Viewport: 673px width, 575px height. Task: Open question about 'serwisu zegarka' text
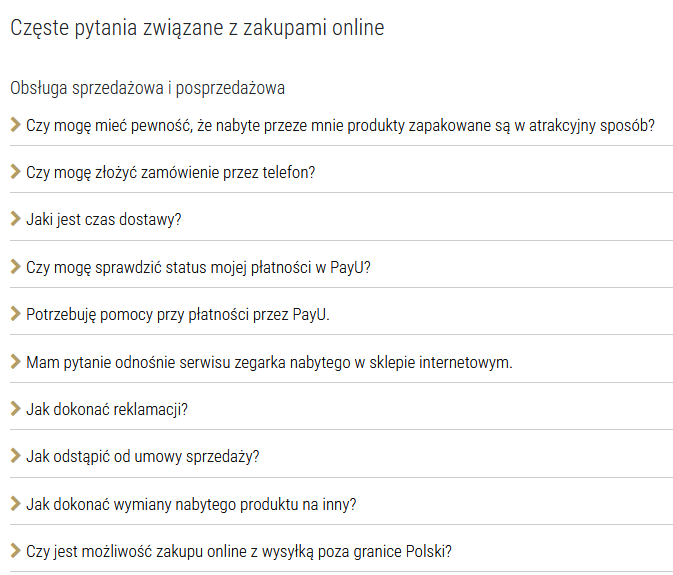click(x=269, y=362)
